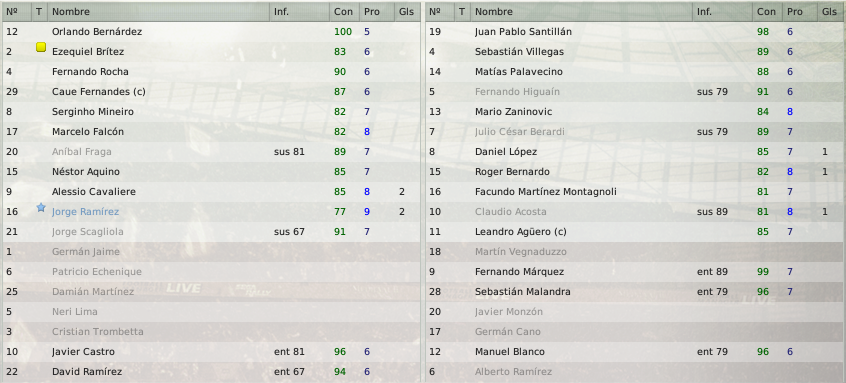
Task: Click the T column header in left table
Action: (x=39, y=11)
